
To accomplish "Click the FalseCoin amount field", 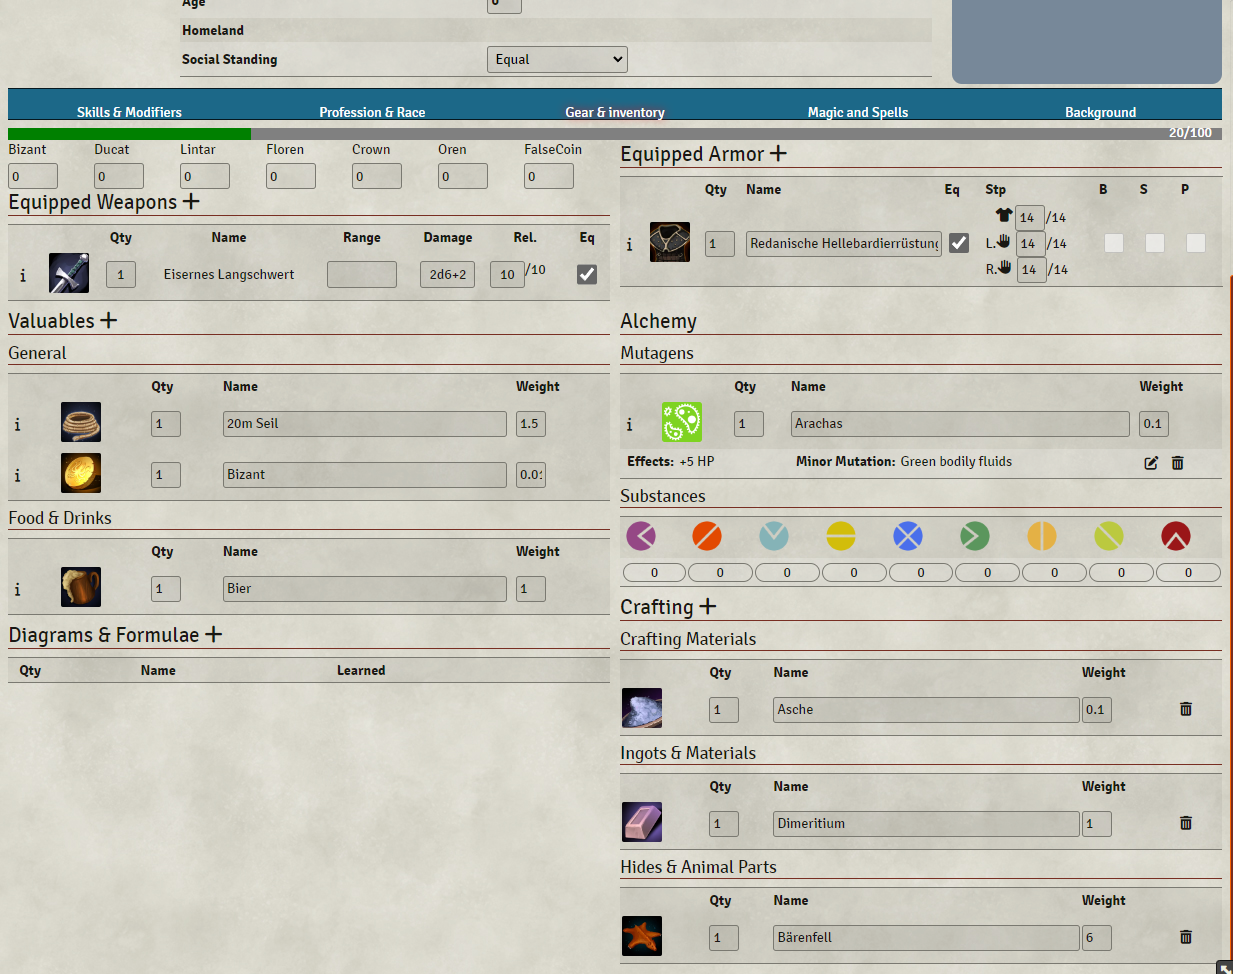I will tap(549, 176).
